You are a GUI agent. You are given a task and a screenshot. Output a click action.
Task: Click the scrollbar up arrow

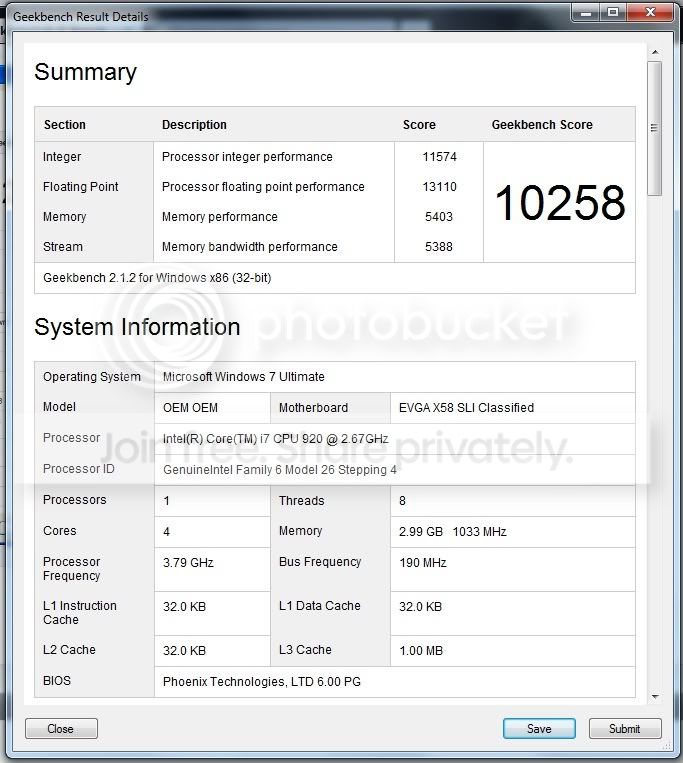[x=655, y=52]
